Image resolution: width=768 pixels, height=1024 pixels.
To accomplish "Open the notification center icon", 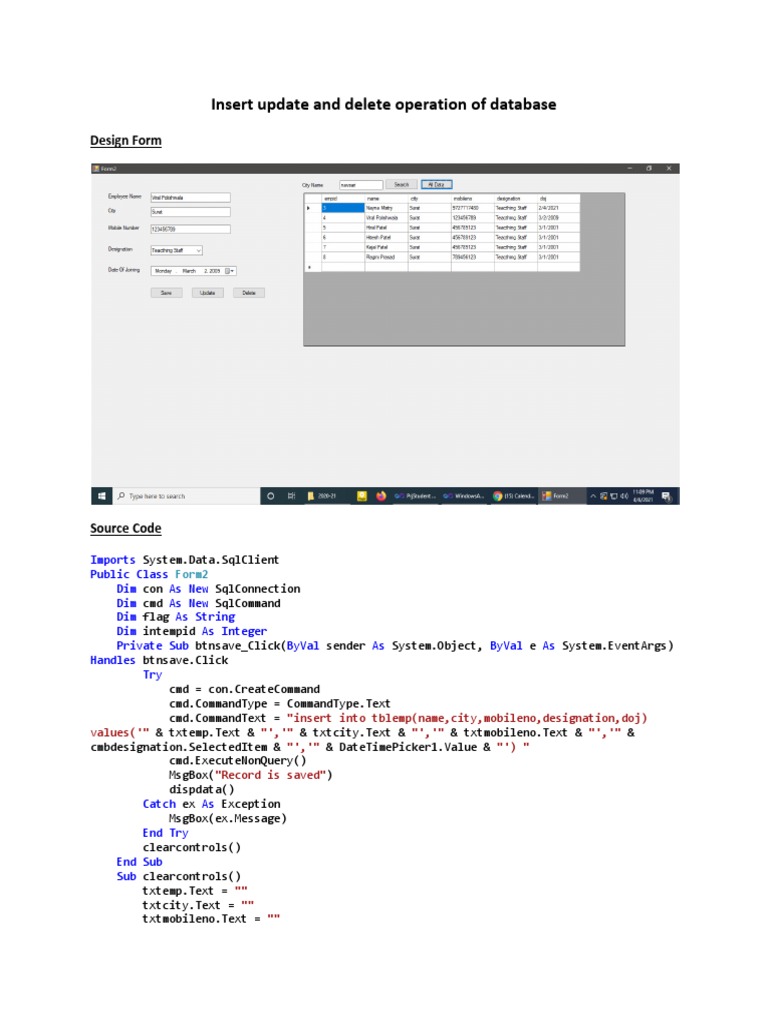I will click(667, 496).
